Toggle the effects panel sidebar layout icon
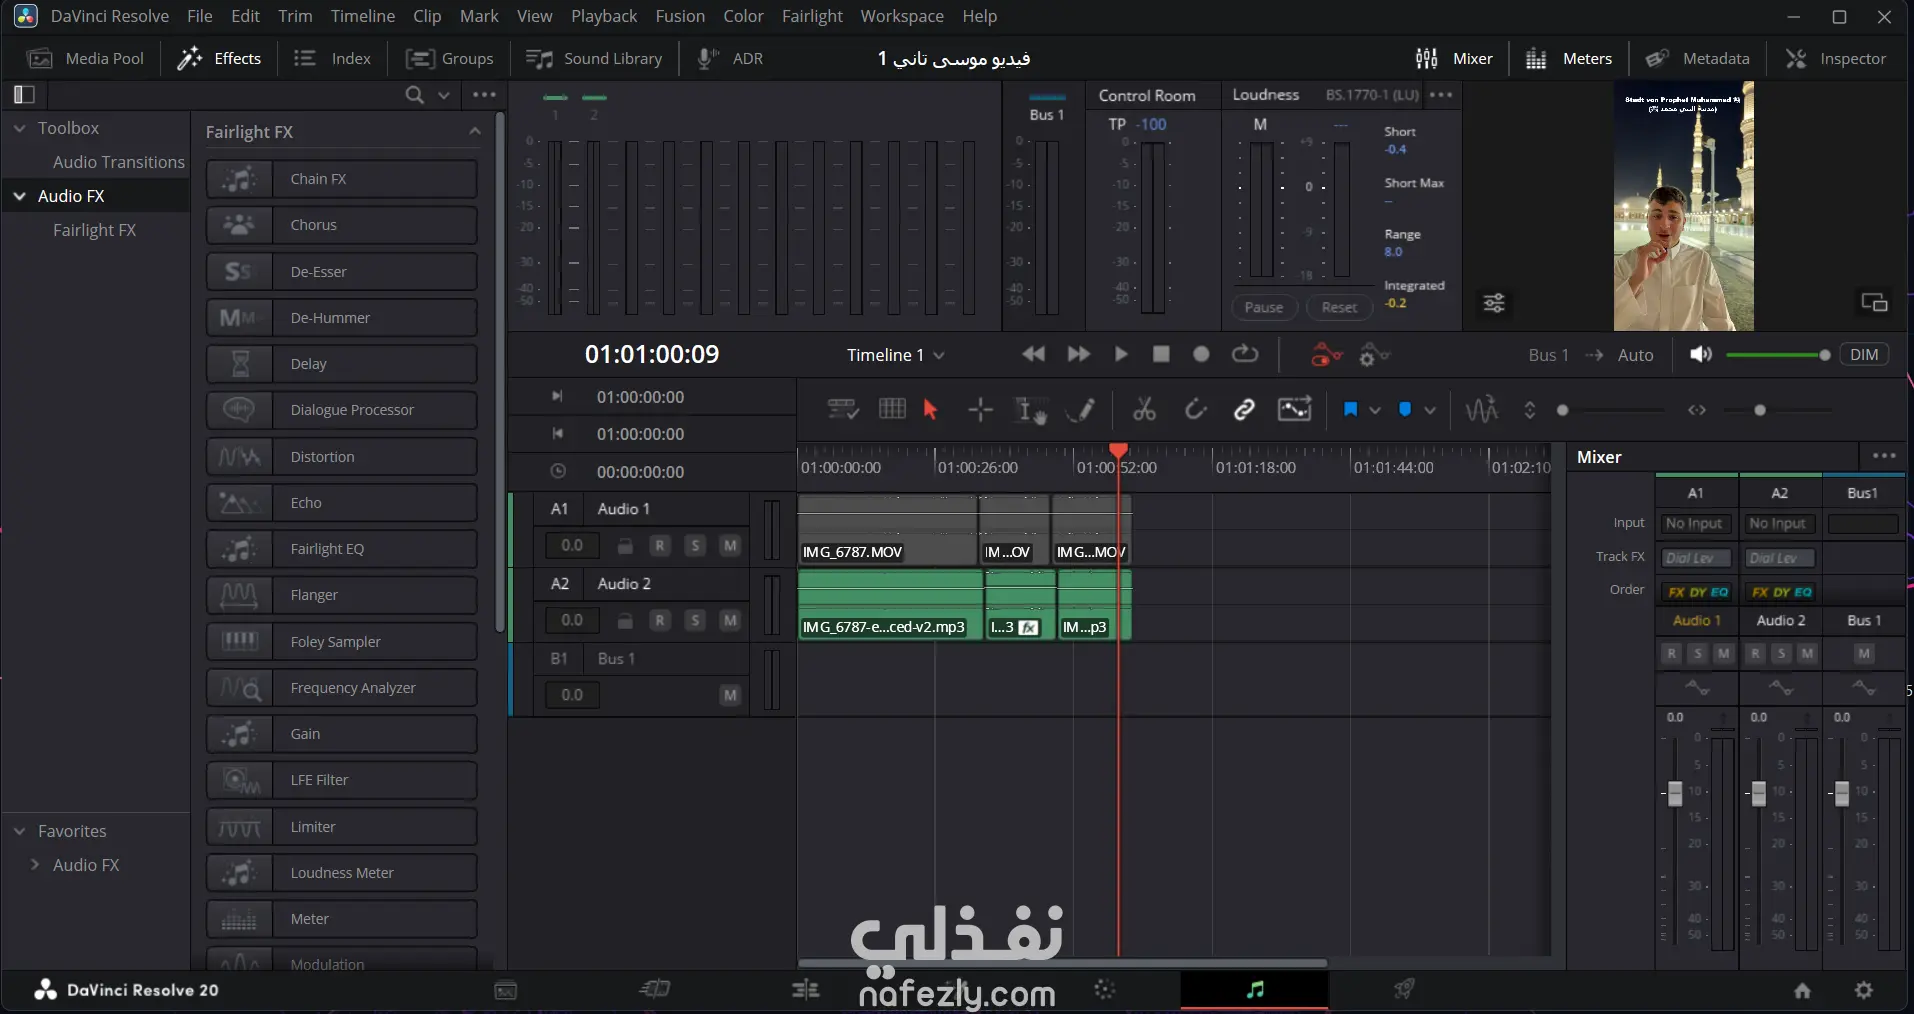1914x1014 pixels. (24, 95)
